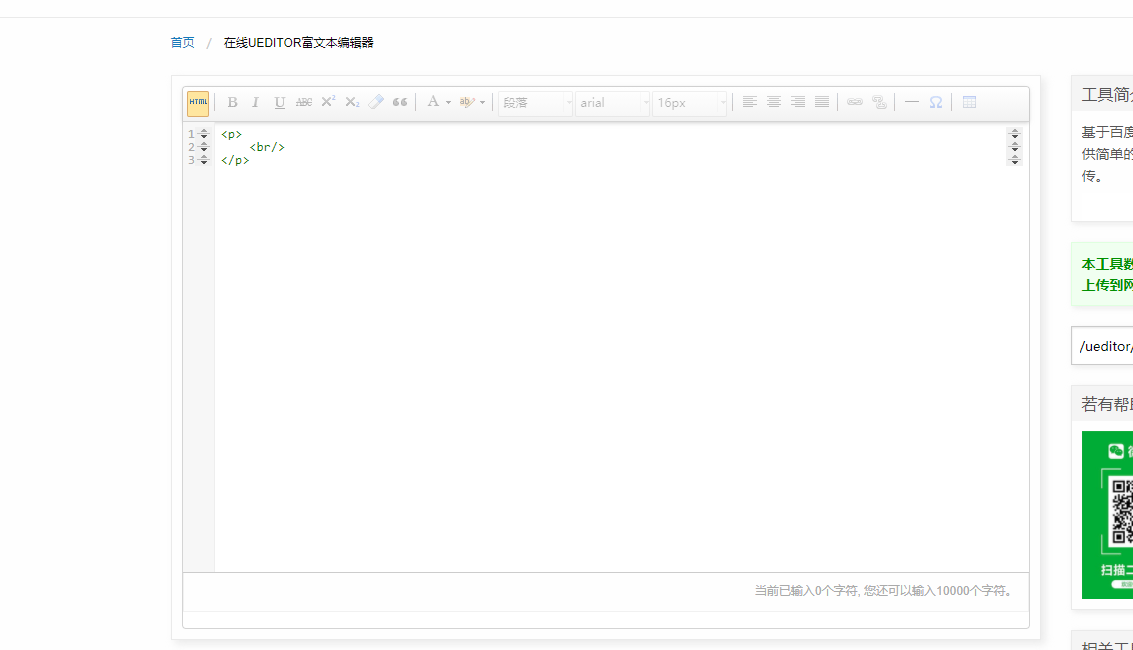Click the text highlight color icon

point(466,102)
